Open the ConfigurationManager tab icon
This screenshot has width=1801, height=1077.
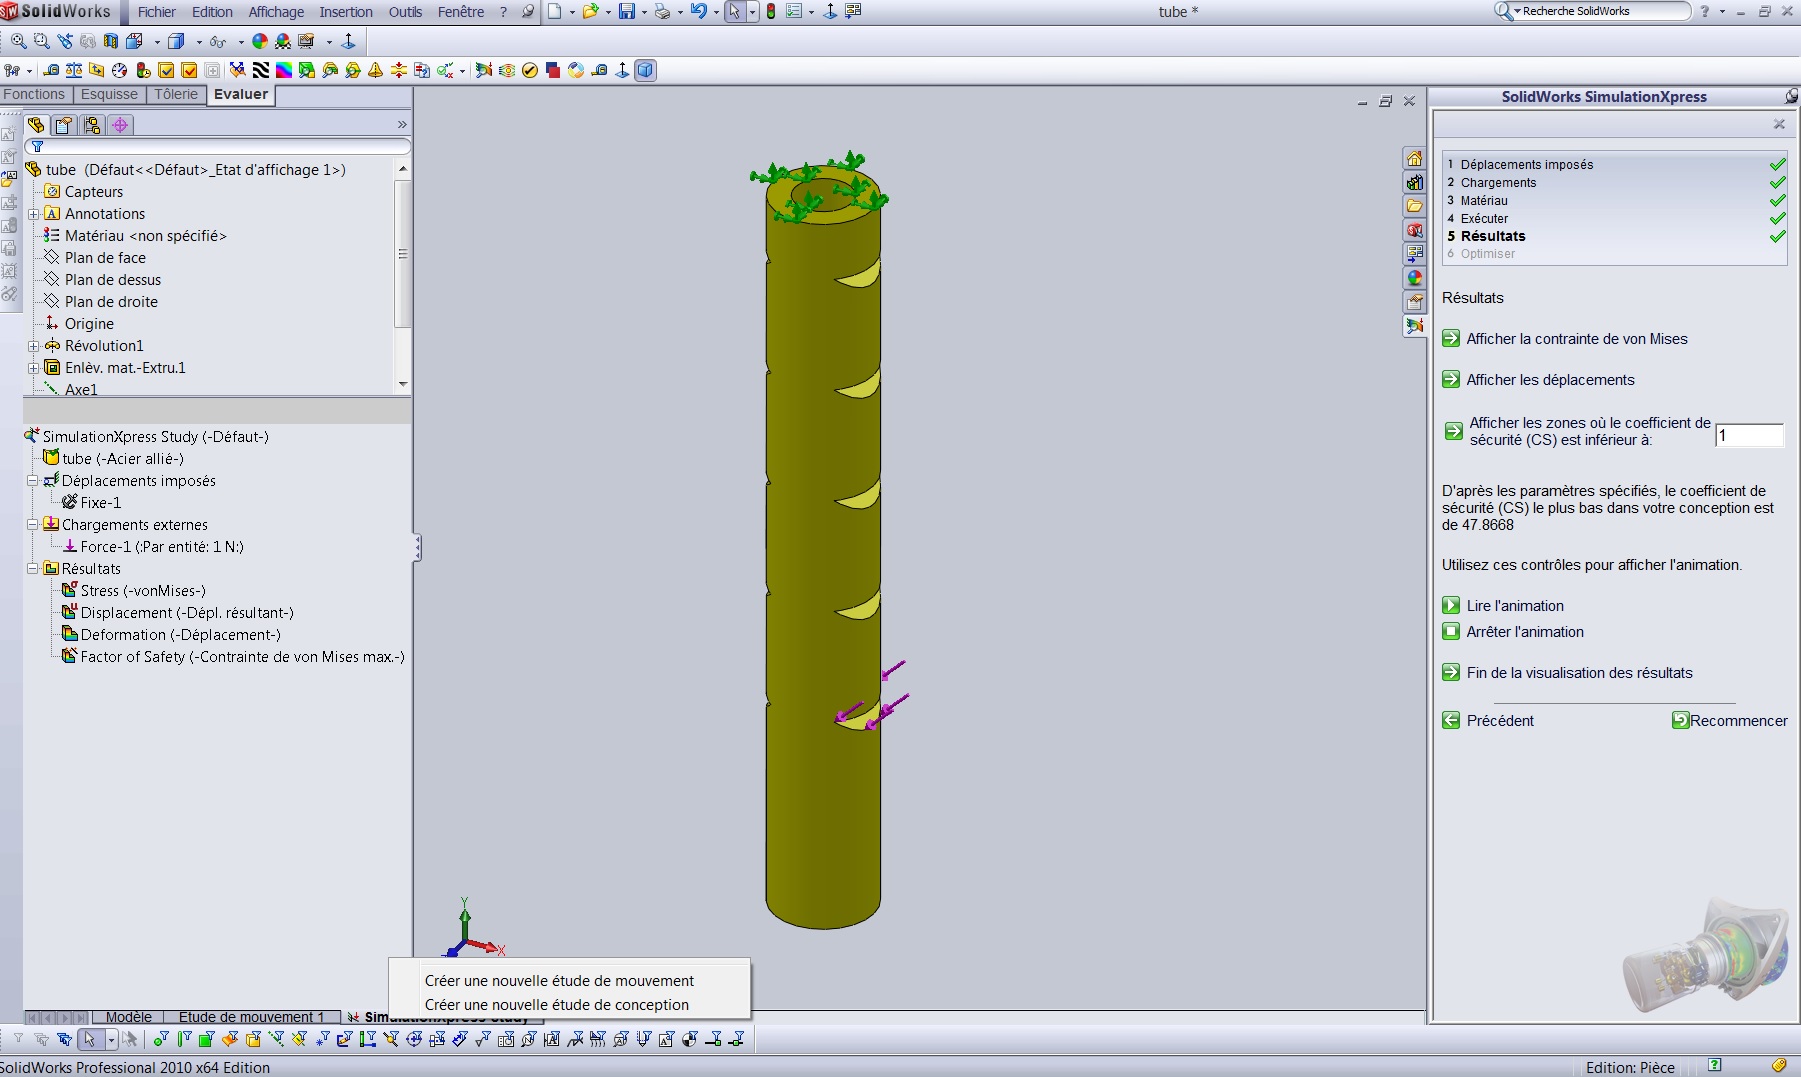[x=92, y=125]
